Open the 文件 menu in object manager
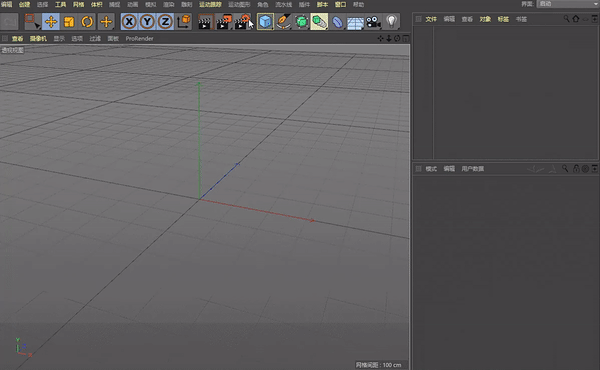 point(431,19)
